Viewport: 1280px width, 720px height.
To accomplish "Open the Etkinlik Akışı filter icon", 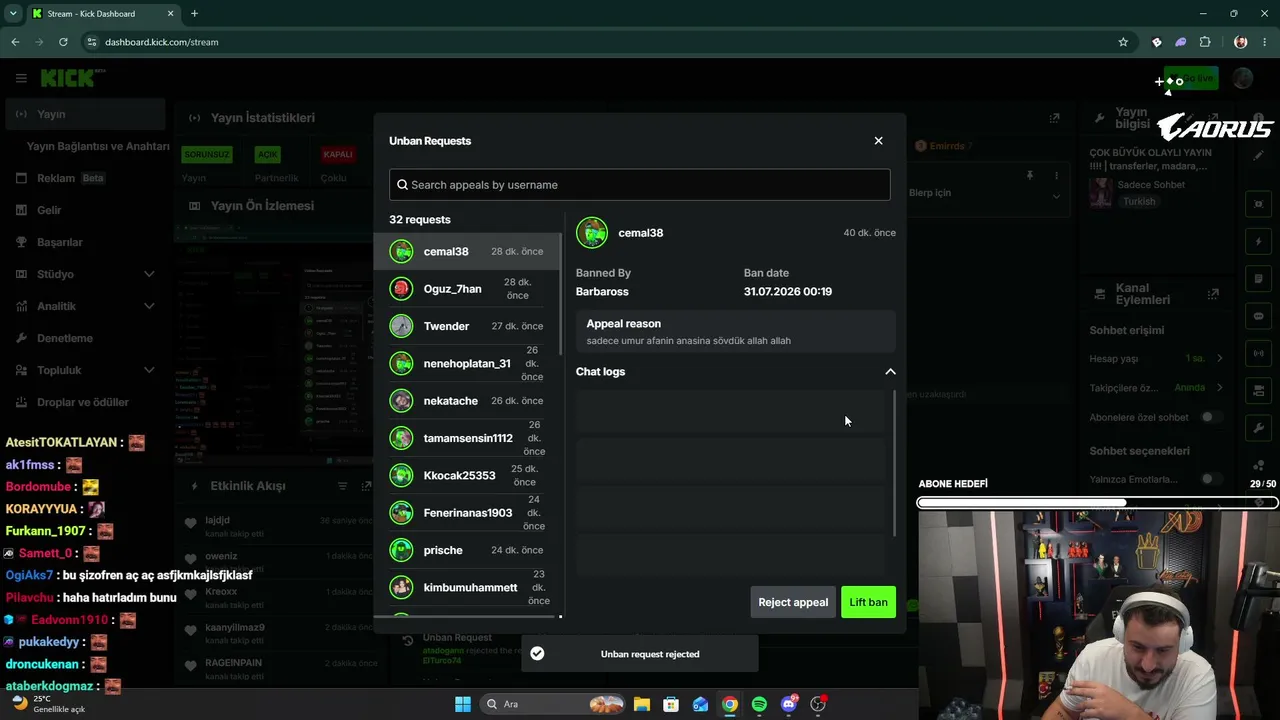I will [342, 486].
